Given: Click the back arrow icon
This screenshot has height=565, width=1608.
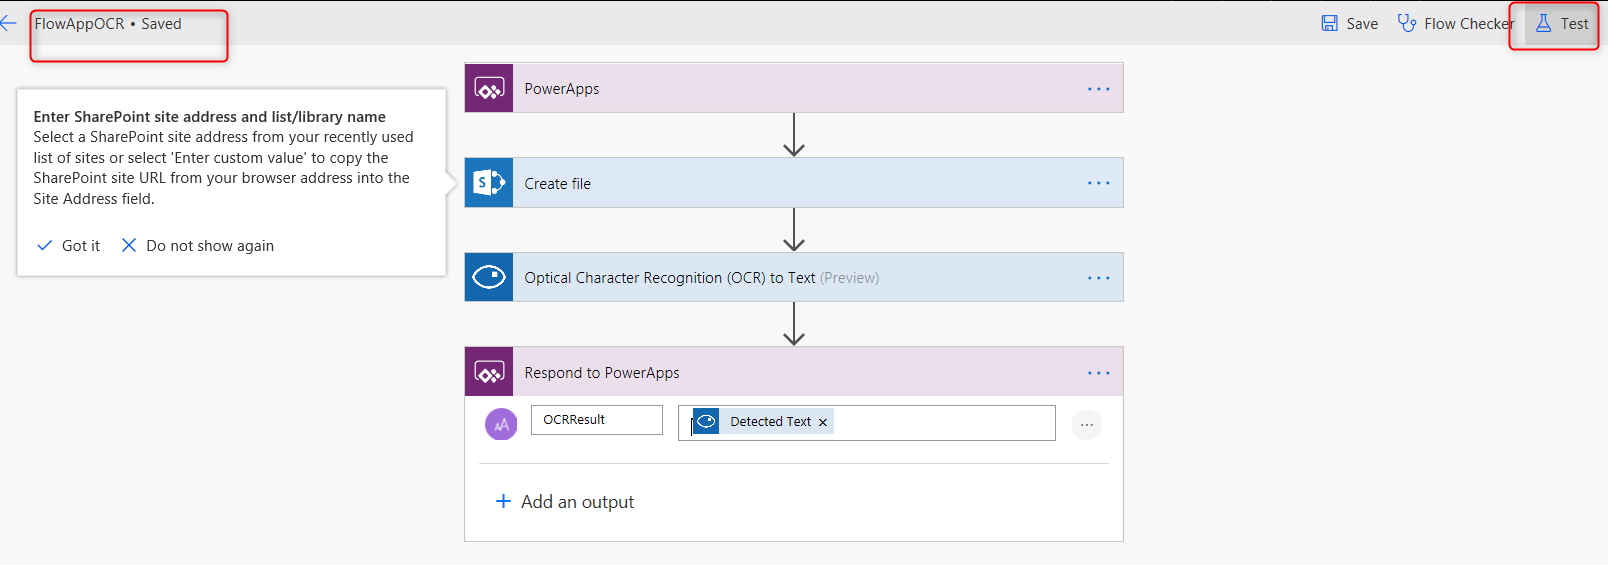Looking at the screenshot, I should tap(8, 23).
